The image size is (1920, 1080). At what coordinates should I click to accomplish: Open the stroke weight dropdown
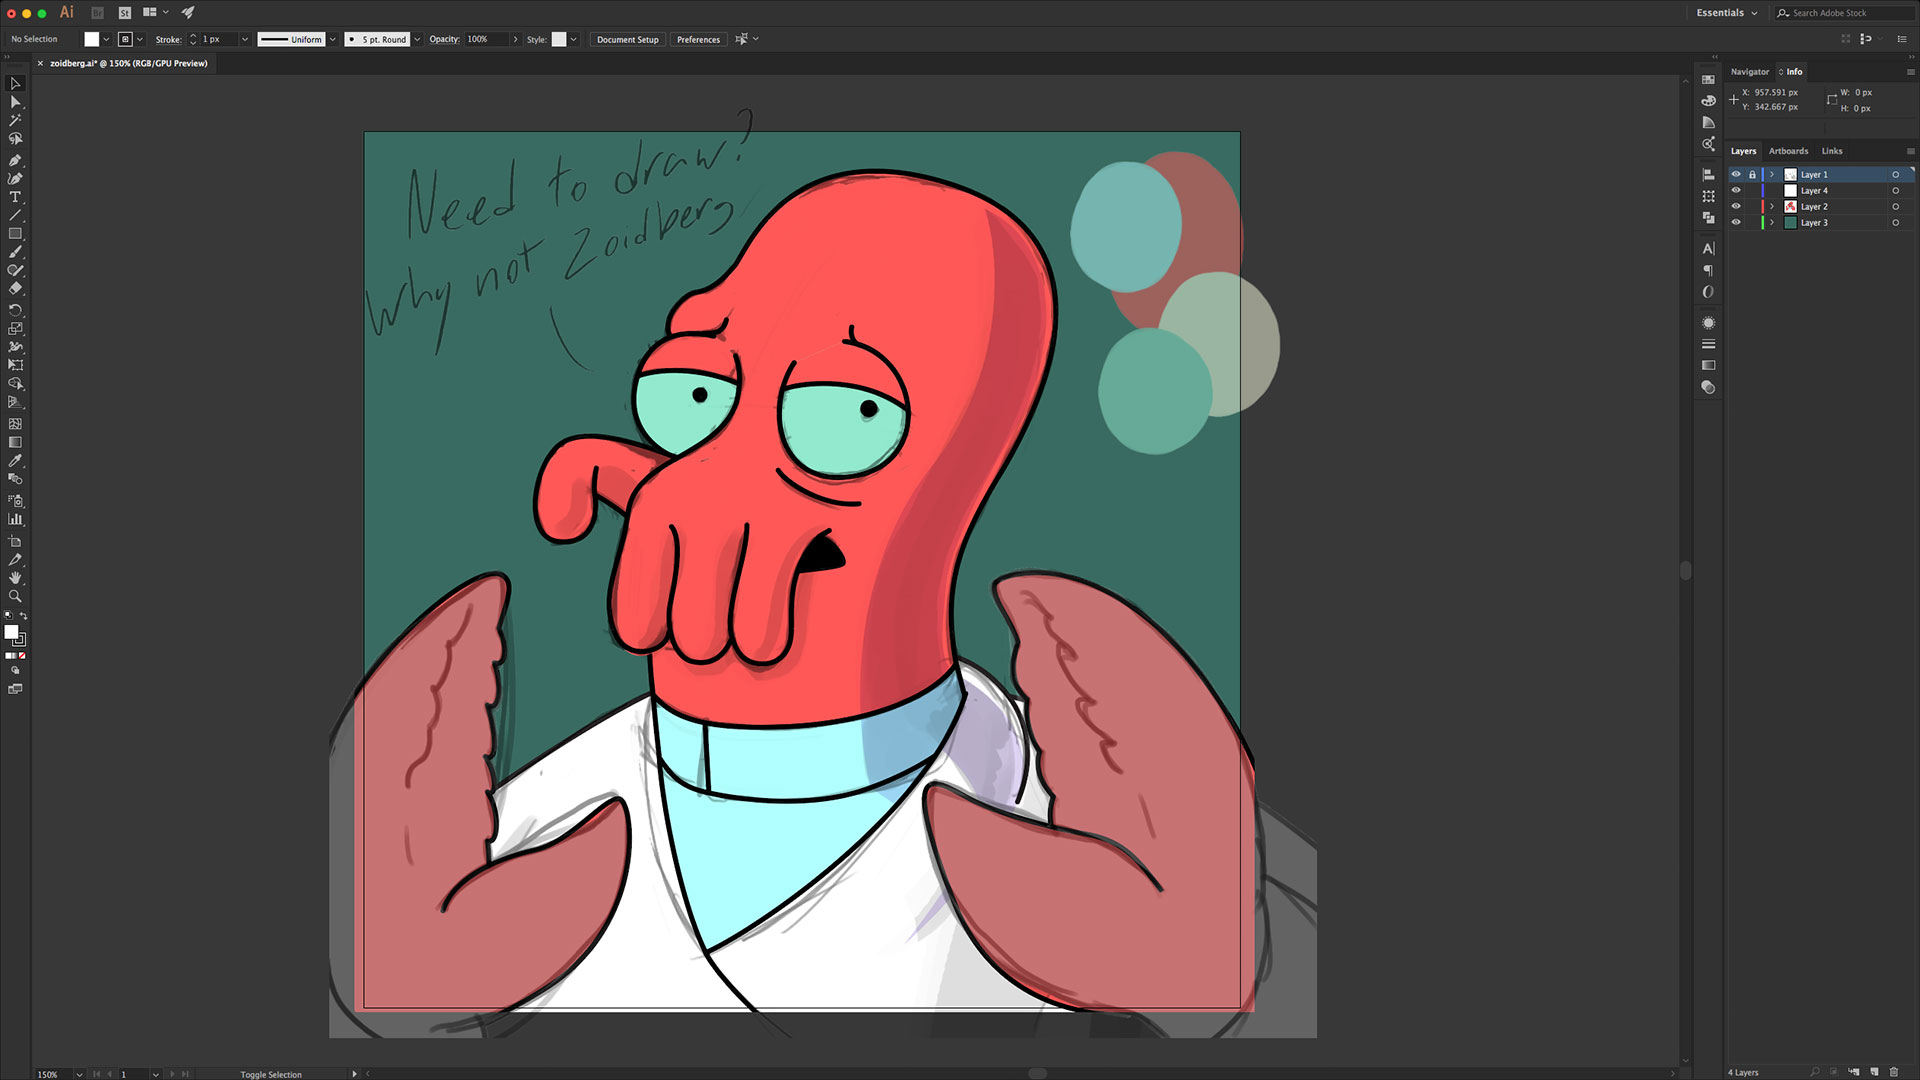[x=245, y=40]
